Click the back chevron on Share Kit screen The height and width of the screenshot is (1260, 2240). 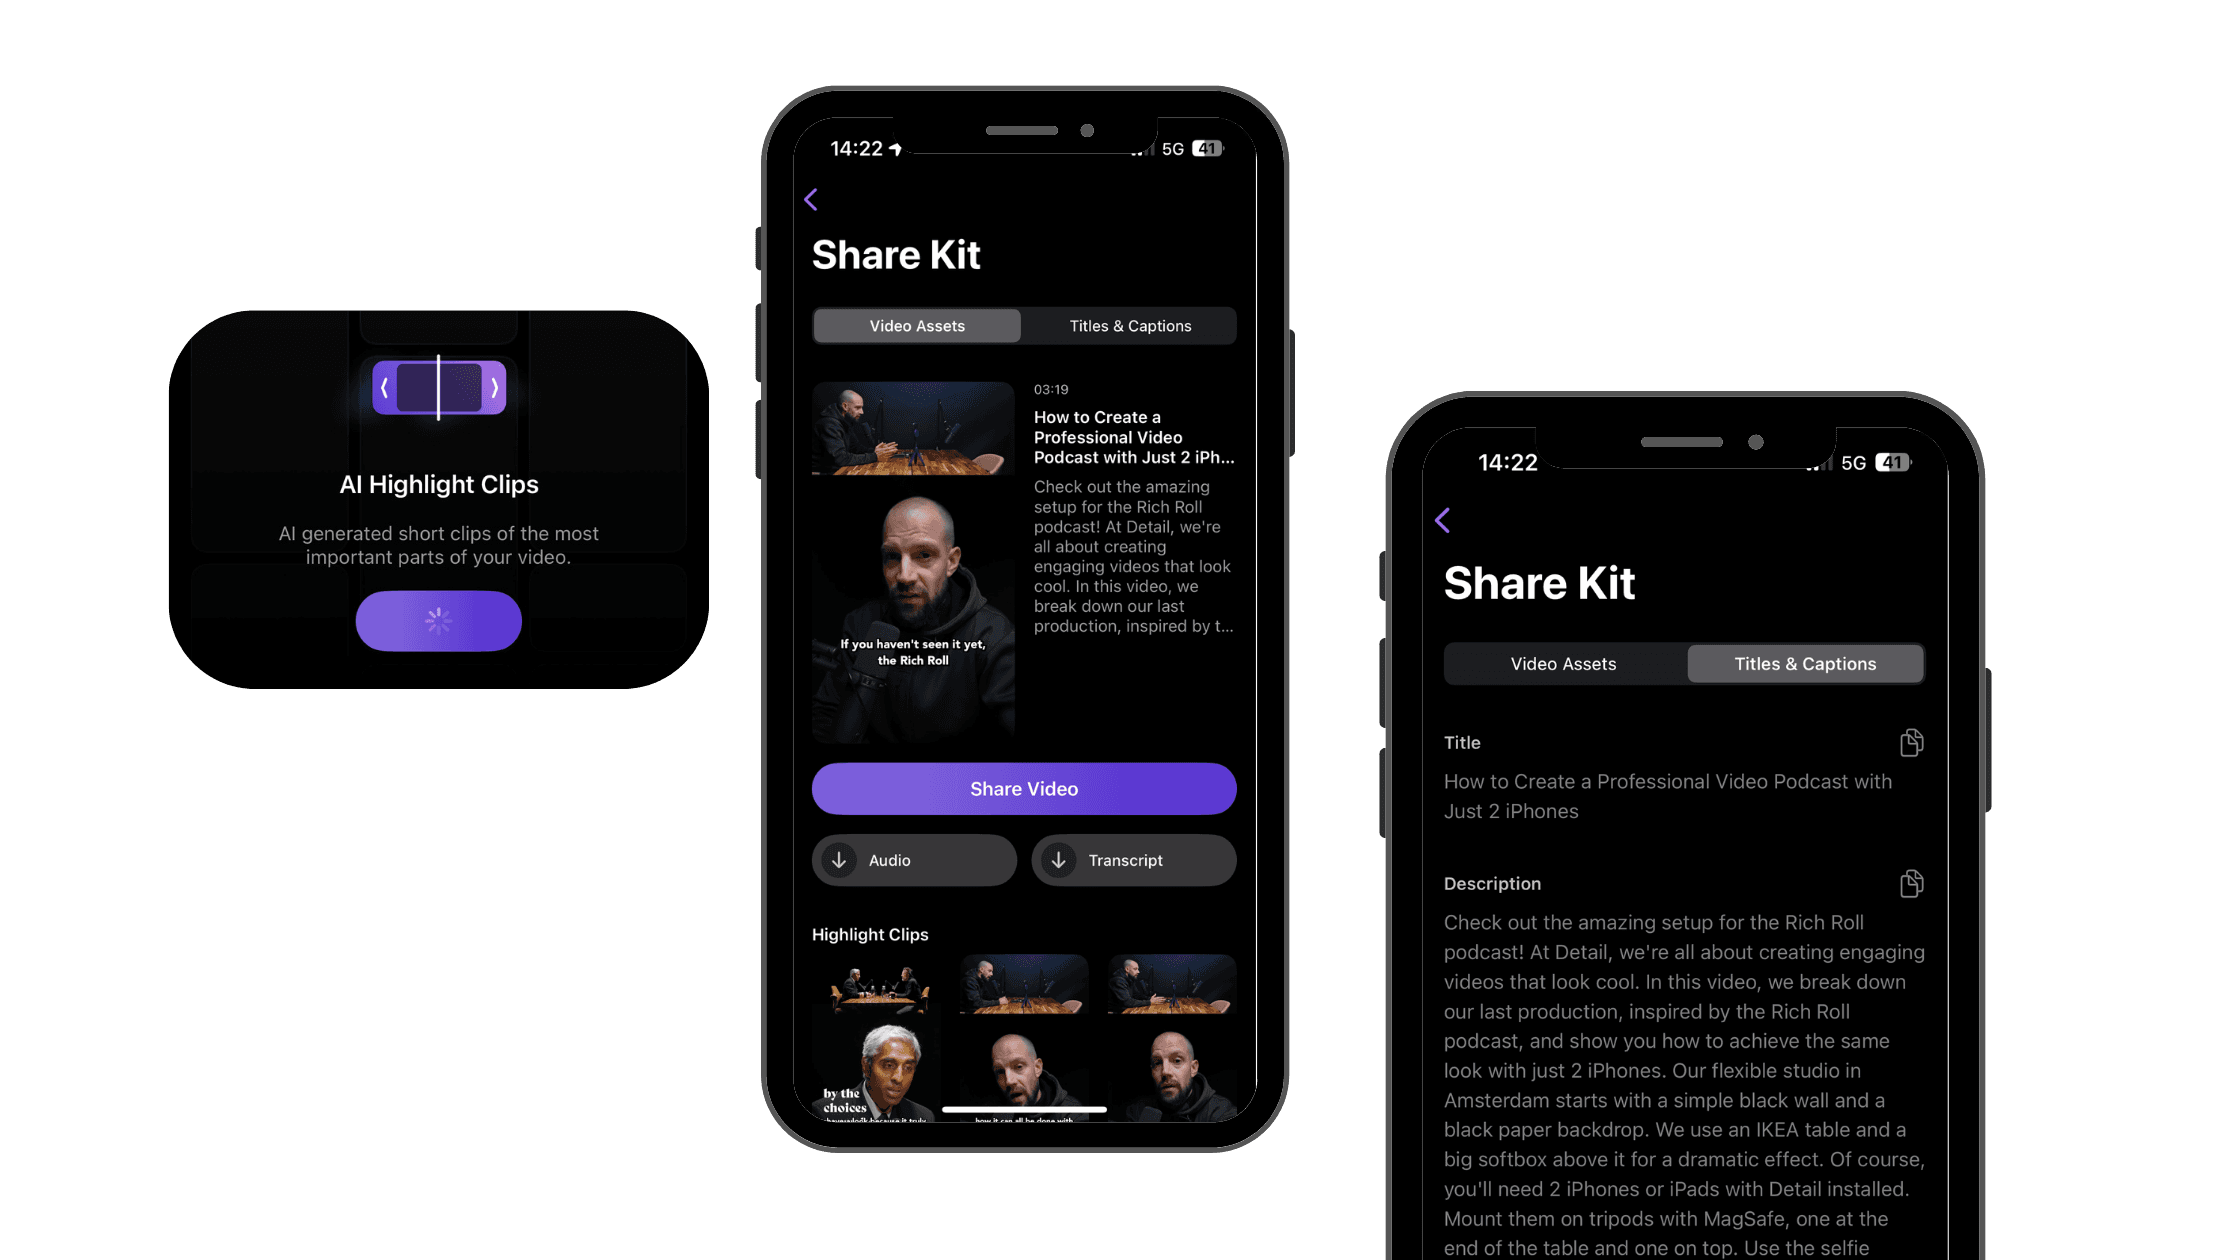(x=811, y=198)
